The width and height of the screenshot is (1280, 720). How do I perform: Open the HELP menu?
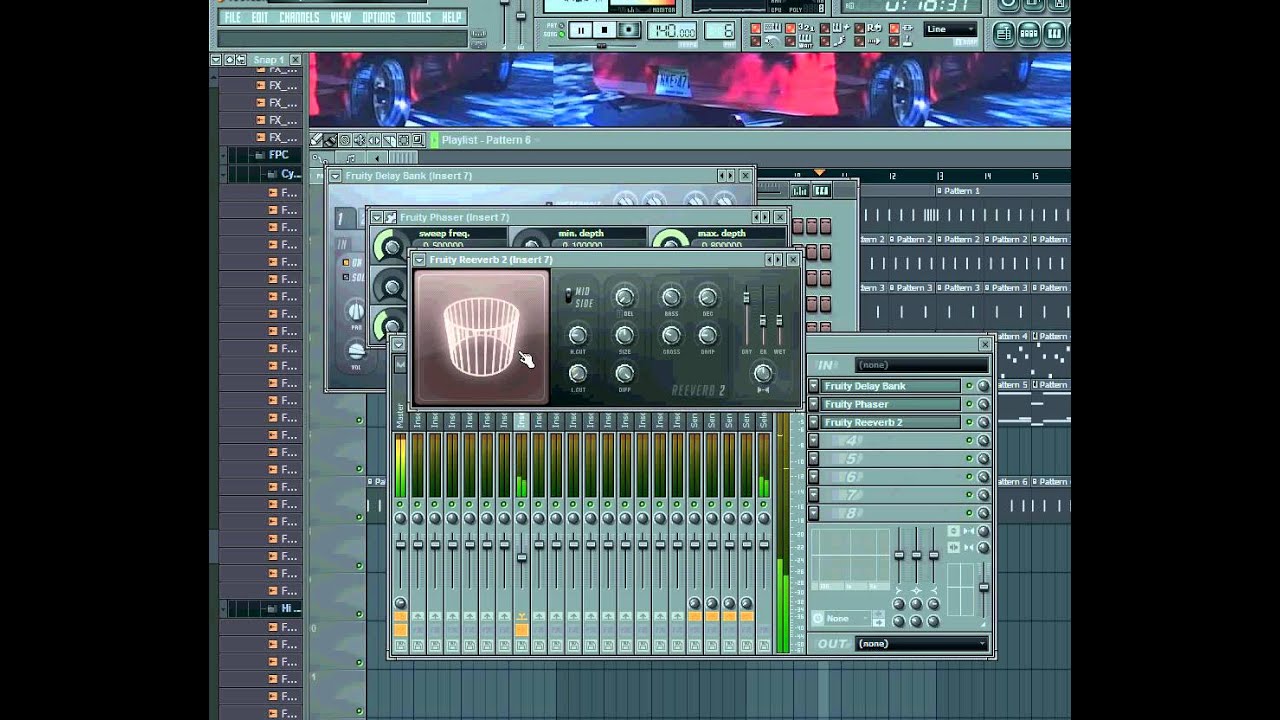tap(452, 18)
